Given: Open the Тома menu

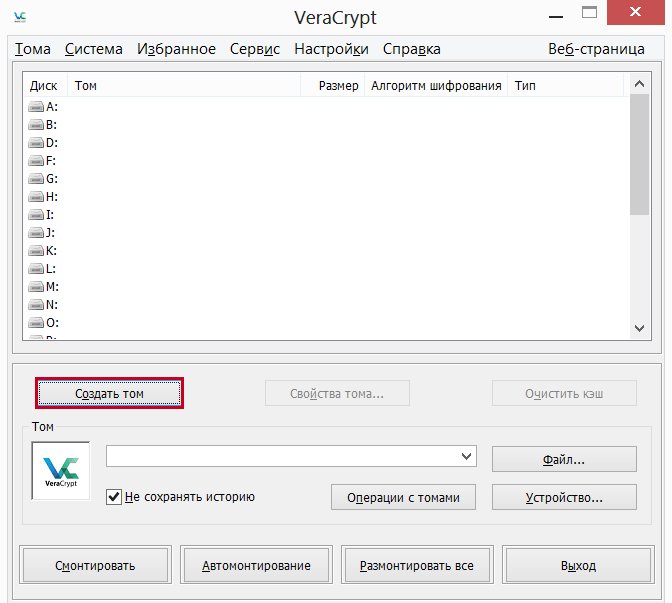Looking at the screenshot, I should pyautogui.click(x=33, y=49).
